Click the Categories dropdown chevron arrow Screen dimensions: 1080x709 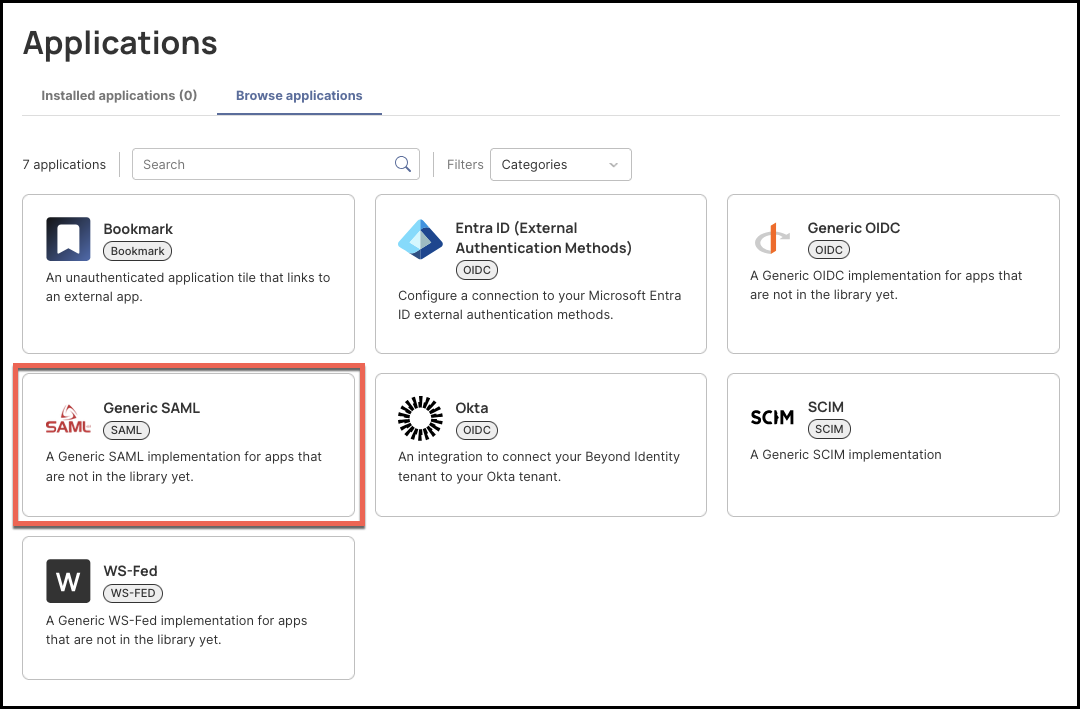click(613, 165)
